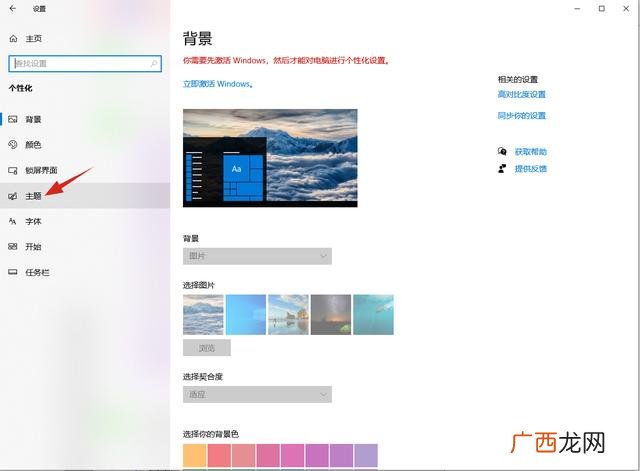The width and height of the screenshot is (640, 471).
Task: Click the 字体 font icon
Action: click(13, 221)
